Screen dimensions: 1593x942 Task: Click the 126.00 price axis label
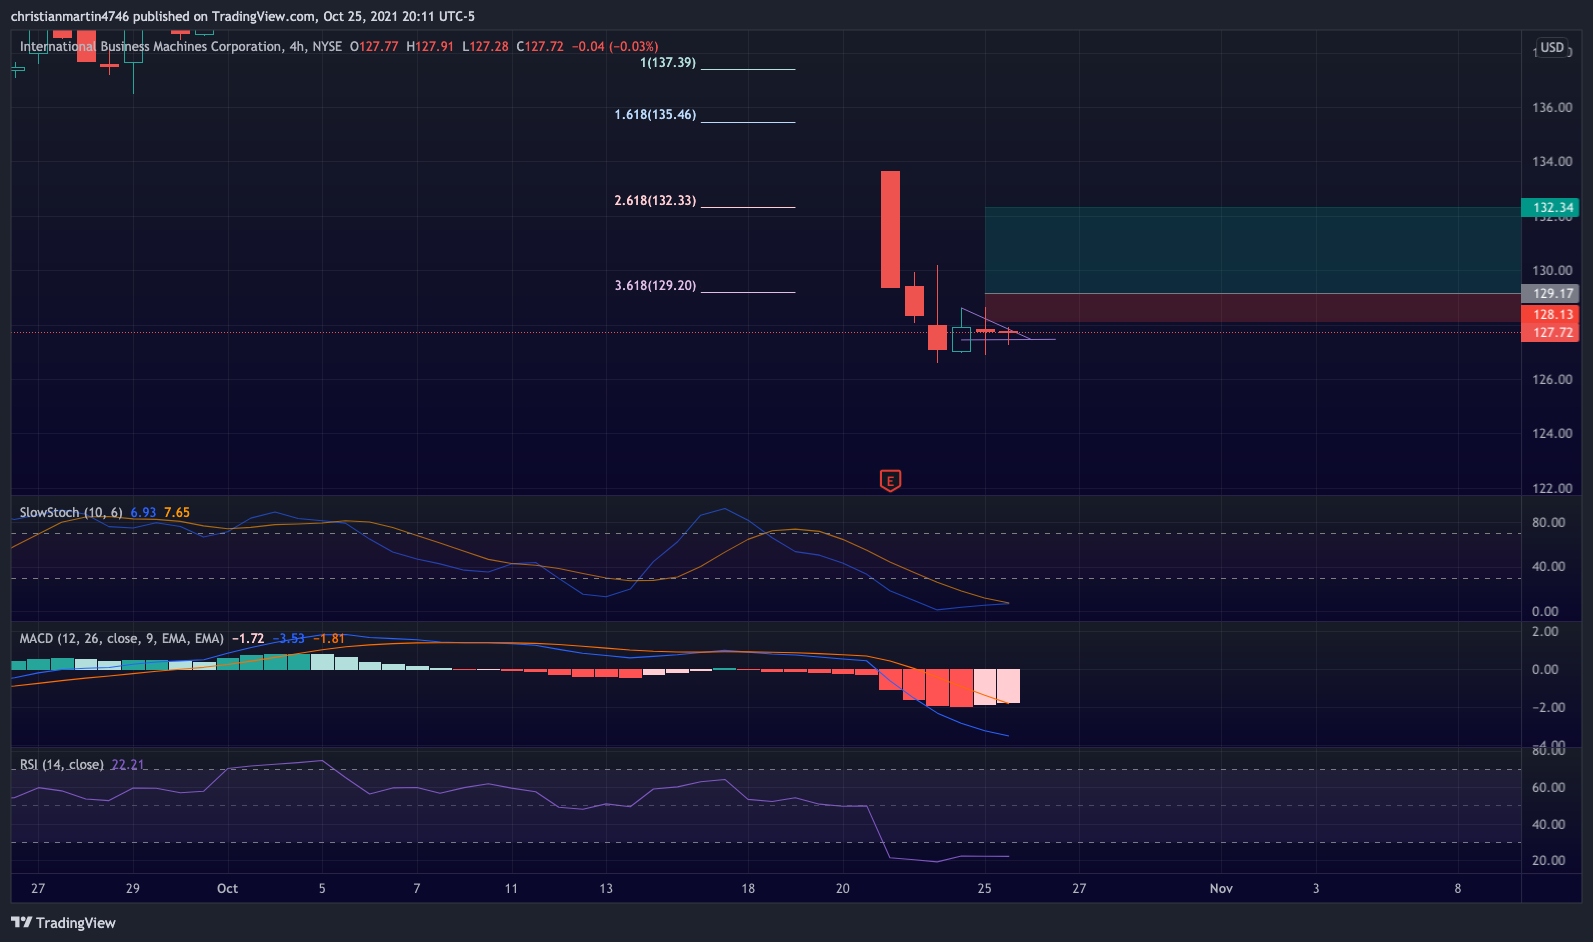(x=1552, y=379)
